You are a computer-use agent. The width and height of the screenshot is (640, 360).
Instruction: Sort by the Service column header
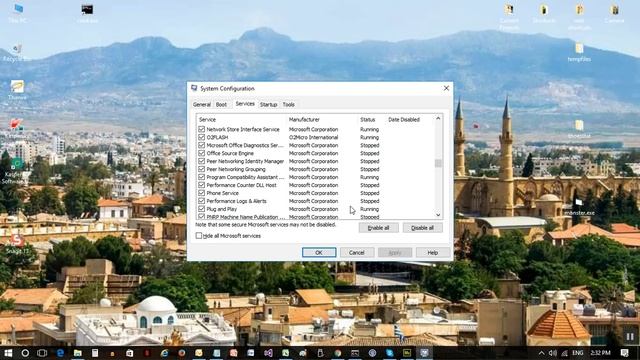coord(242,120)
